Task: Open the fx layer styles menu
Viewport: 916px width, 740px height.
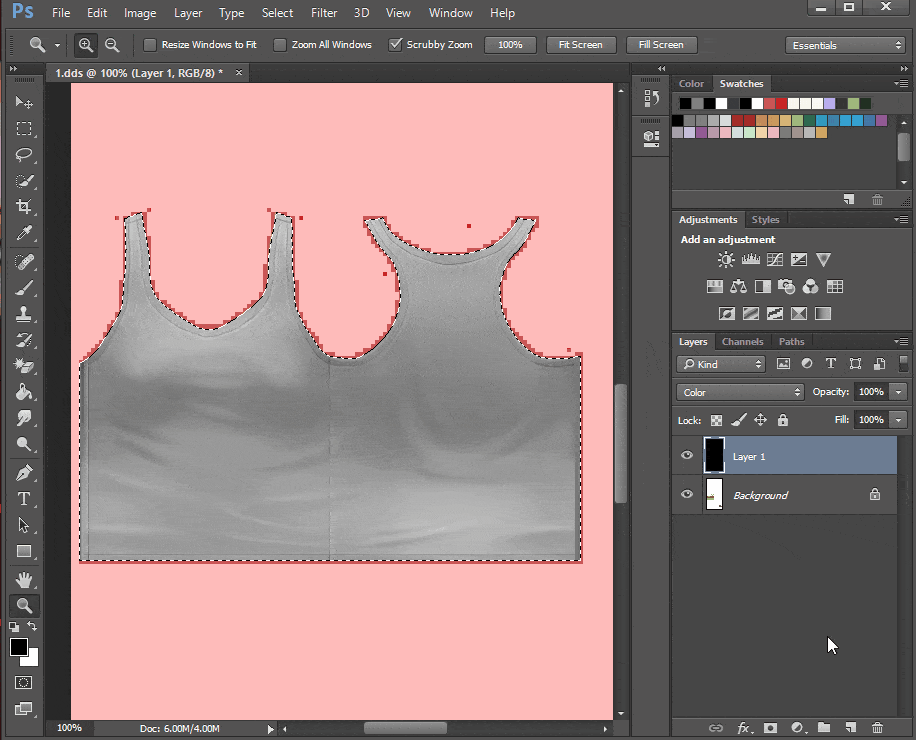Action: (745, 728)
